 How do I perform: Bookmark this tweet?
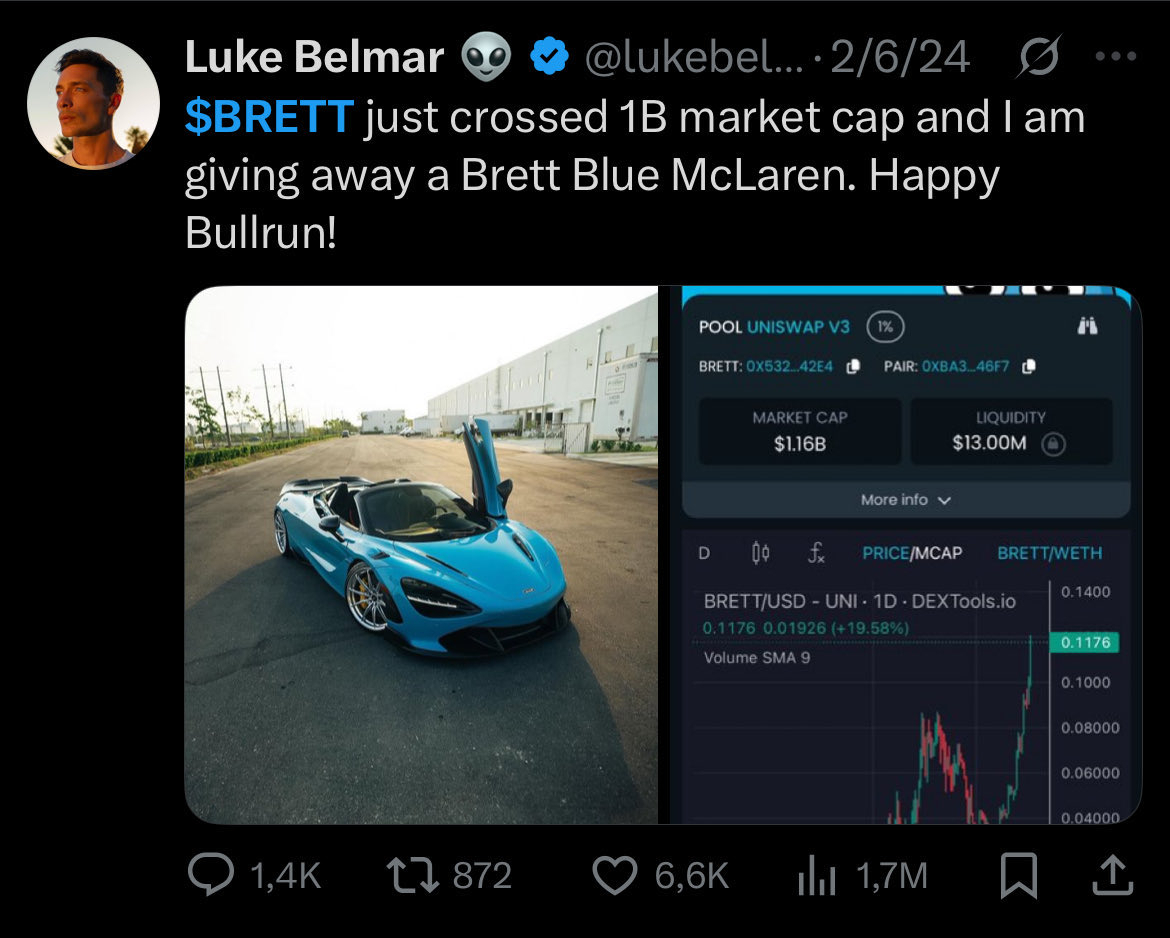[x=1018, y=876]
